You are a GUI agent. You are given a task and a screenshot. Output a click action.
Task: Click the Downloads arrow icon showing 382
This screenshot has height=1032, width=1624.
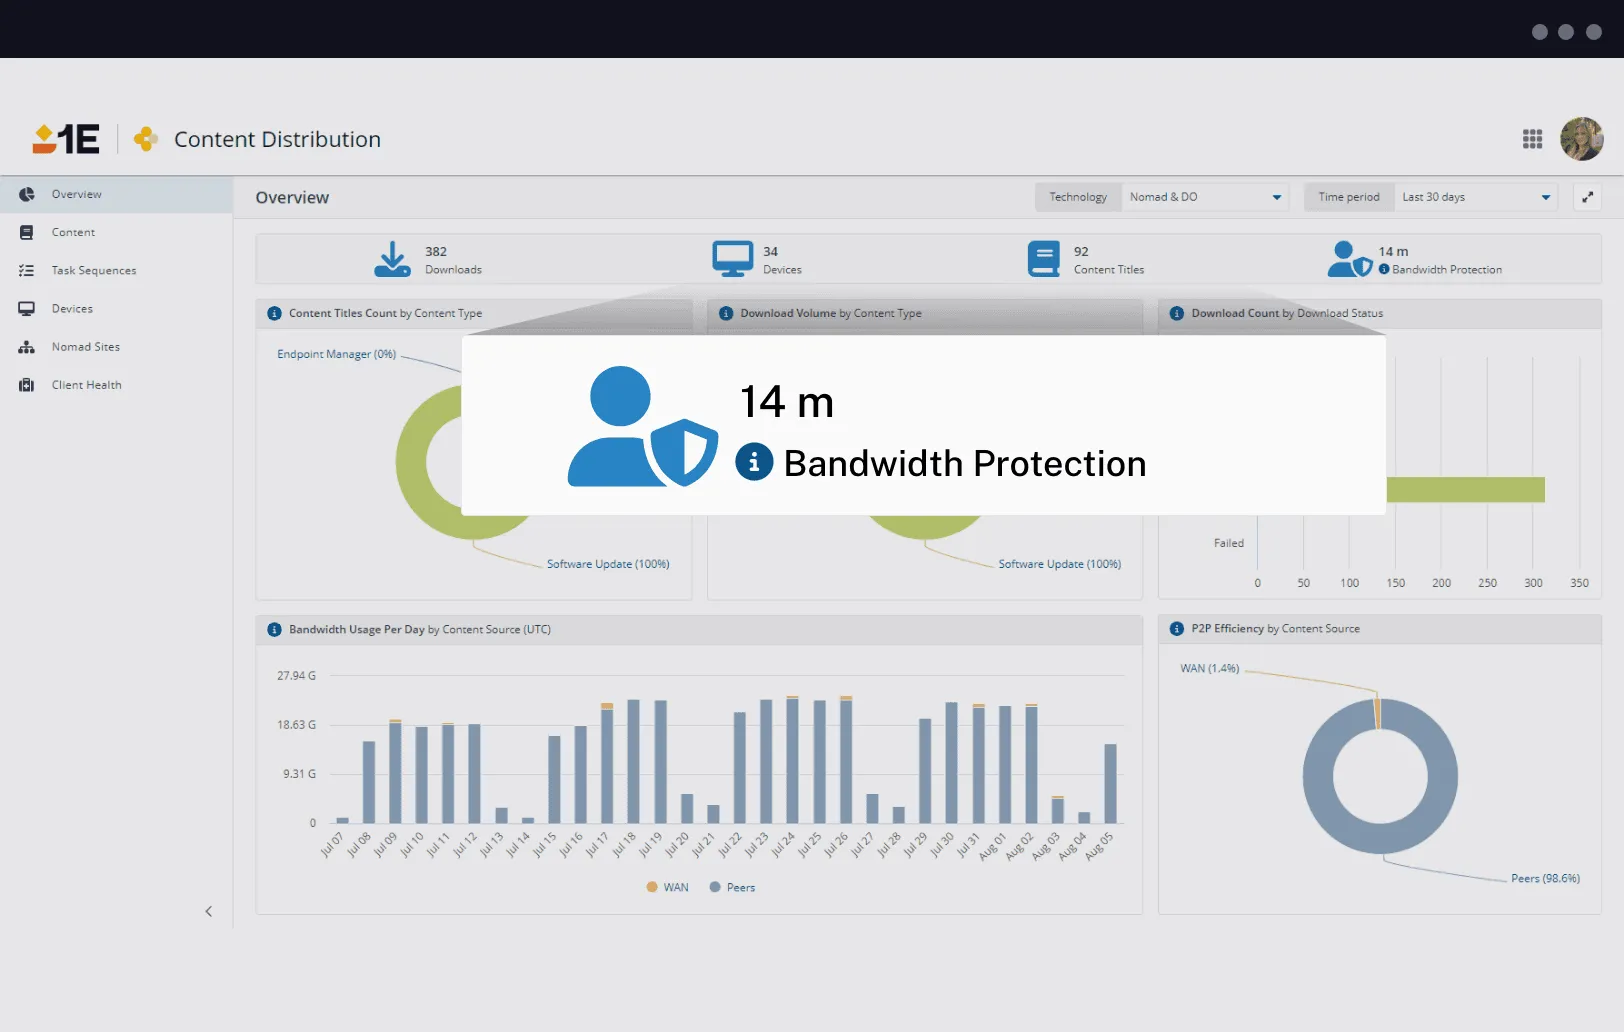click(391, 258)
